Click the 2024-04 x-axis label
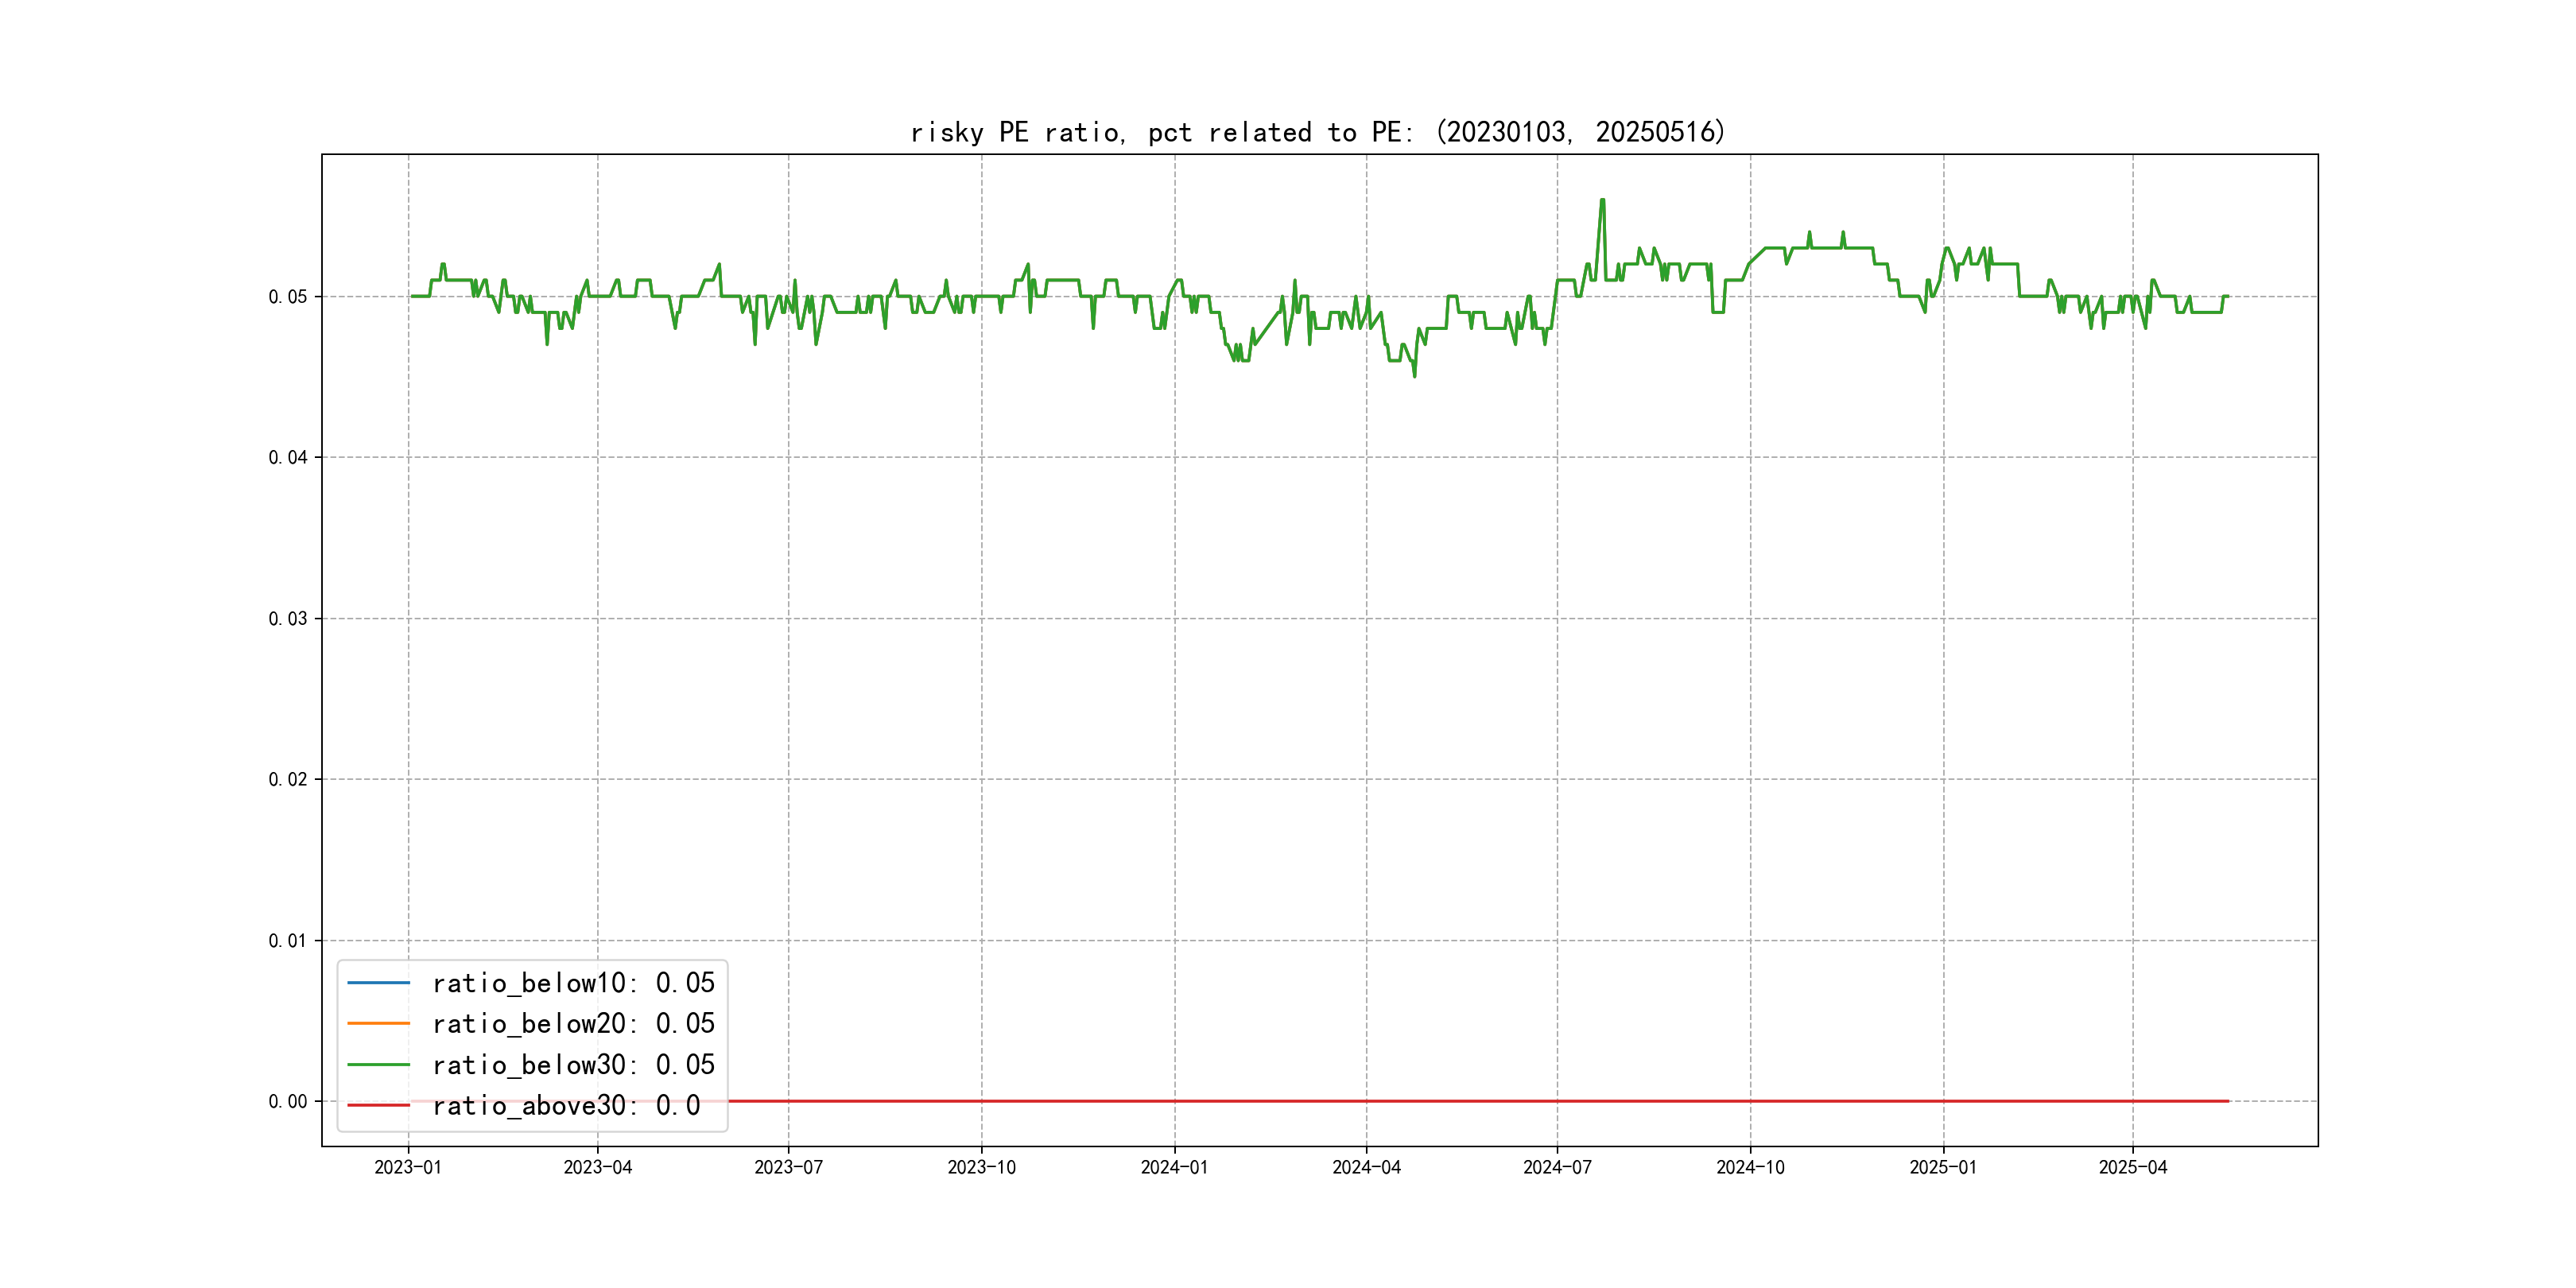 [1366, 1168]
